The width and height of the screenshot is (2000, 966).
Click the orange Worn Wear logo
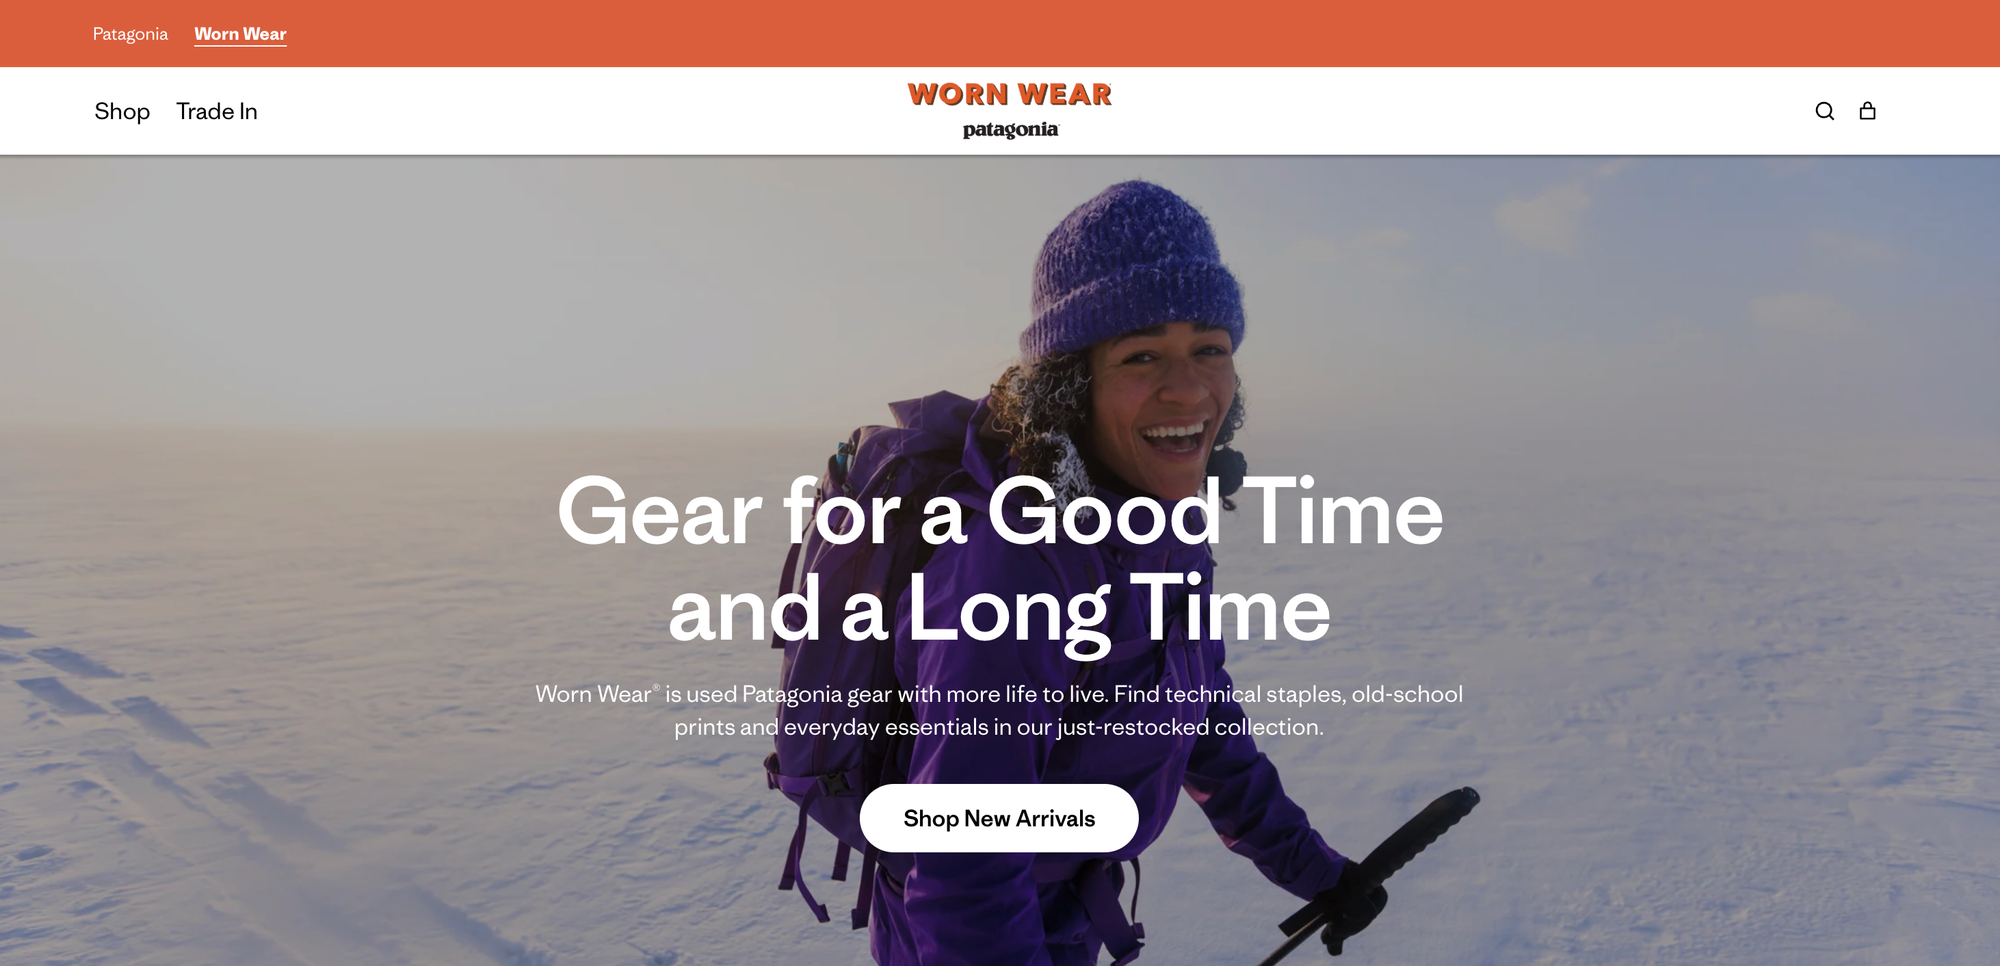click(x=1010, y=94)
